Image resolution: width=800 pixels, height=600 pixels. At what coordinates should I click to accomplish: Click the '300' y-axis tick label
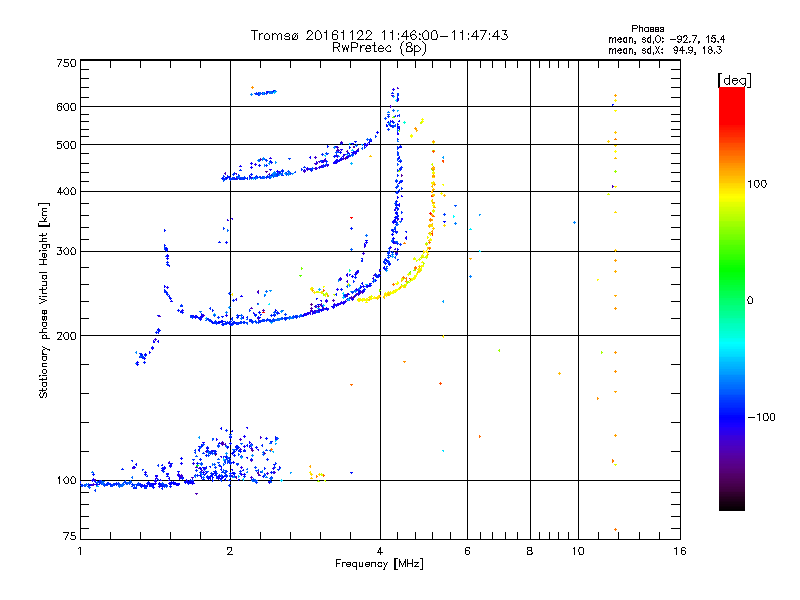(x=66, y=251)
